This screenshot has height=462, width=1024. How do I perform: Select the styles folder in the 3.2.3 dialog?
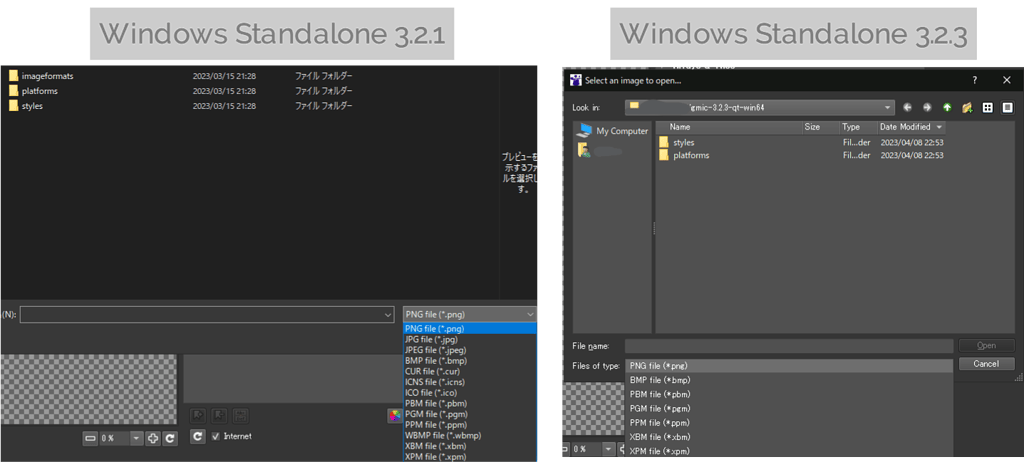677,142
